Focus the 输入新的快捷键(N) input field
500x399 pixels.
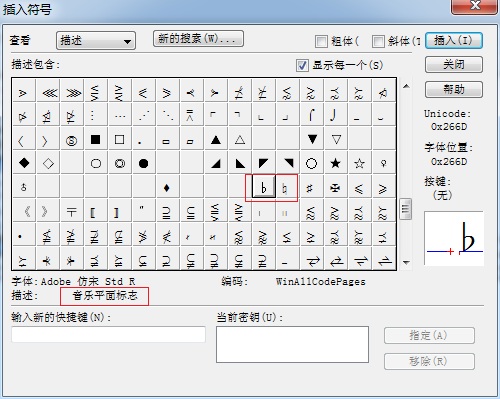[x=108, y=335]
